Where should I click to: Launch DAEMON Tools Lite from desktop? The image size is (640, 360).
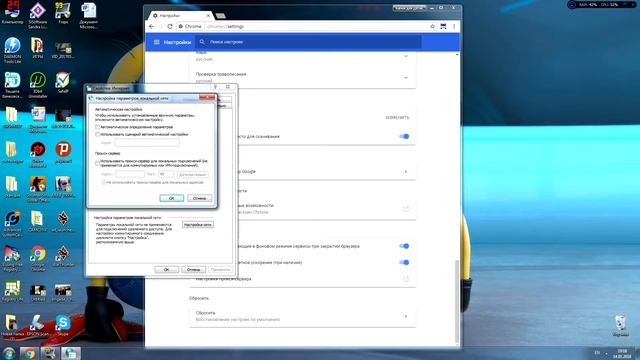[x=12, y=50]
